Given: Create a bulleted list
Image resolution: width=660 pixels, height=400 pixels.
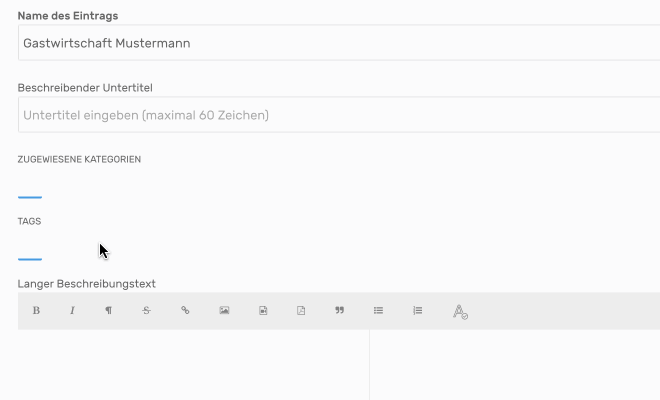Looking at the screenshot, I should pos(379,311).
